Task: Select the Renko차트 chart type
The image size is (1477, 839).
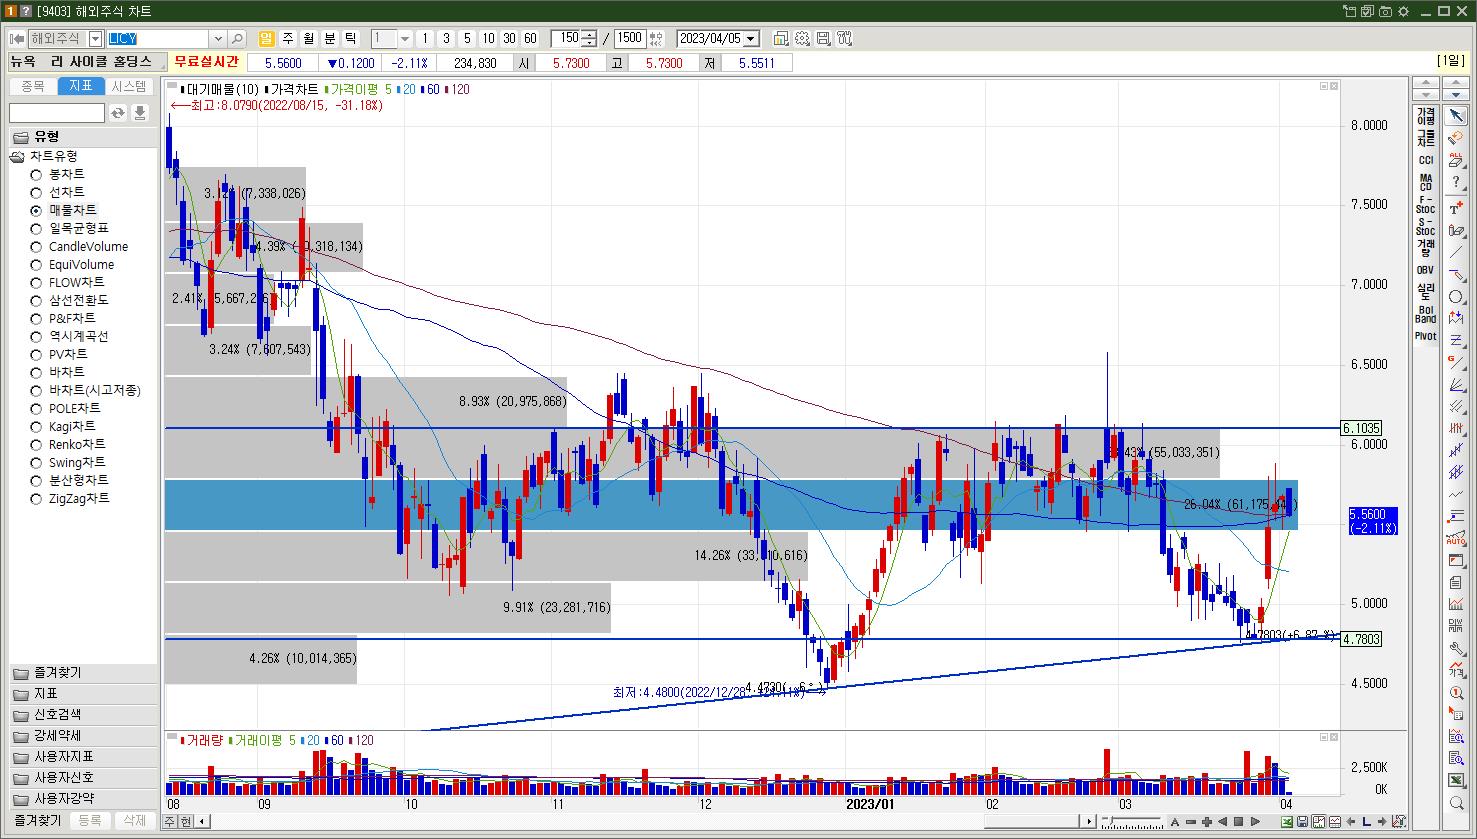Action: pos(68,444)
